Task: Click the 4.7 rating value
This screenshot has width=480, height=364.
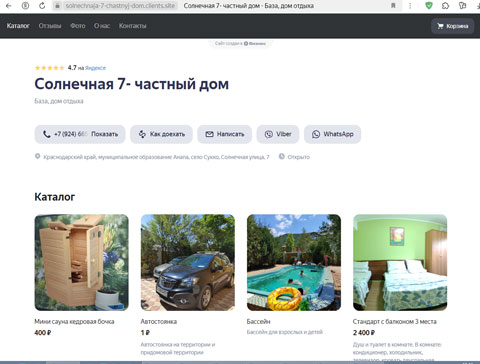Action: tap(72, 68)
